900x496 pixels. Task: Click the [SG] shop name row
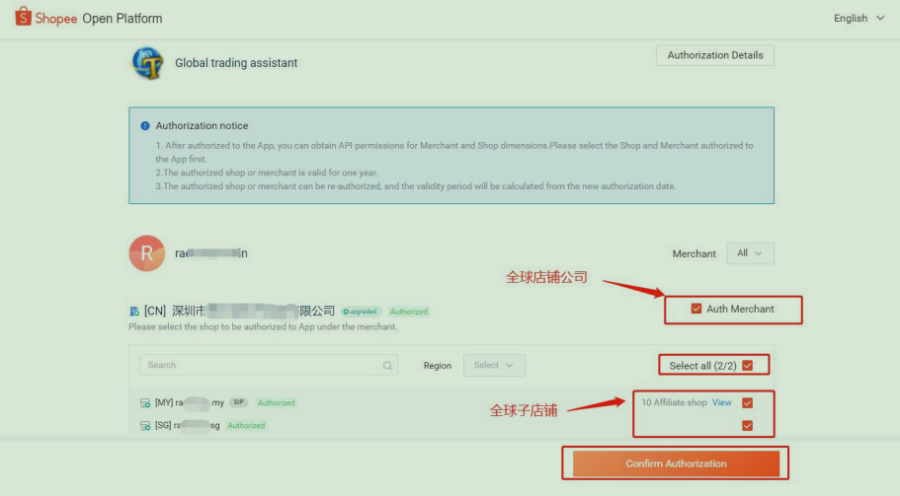(x=187, y=425)
